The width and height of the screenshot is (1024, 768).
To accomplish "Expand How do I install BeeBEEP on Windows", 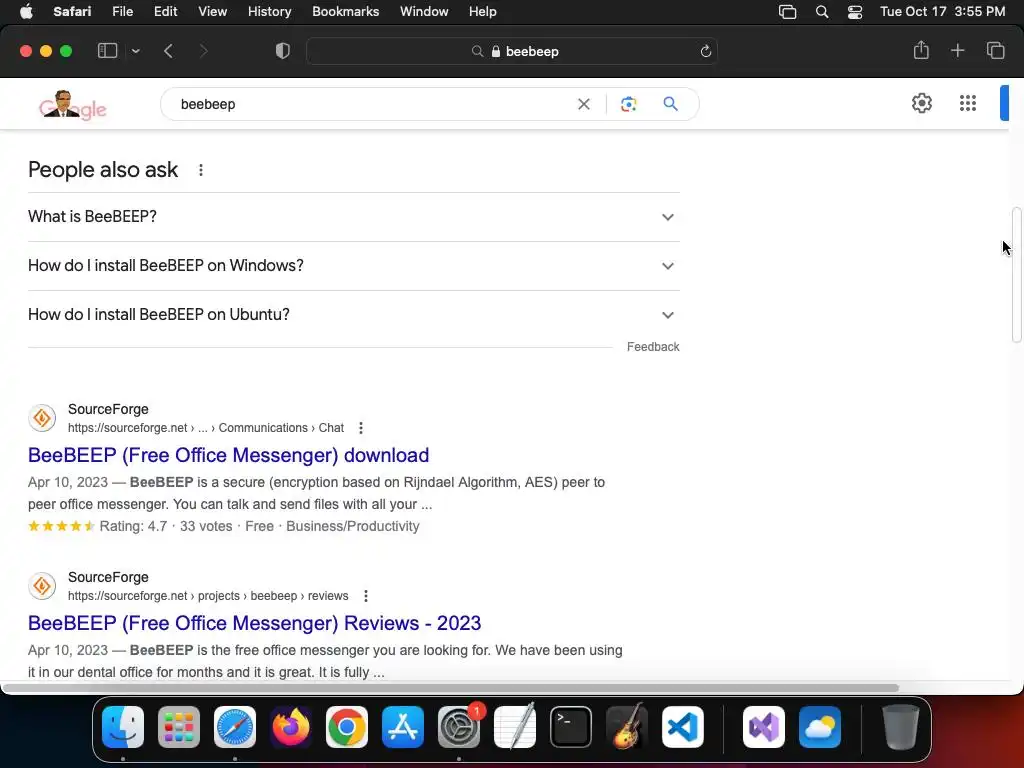I will (x=353, y=266).
